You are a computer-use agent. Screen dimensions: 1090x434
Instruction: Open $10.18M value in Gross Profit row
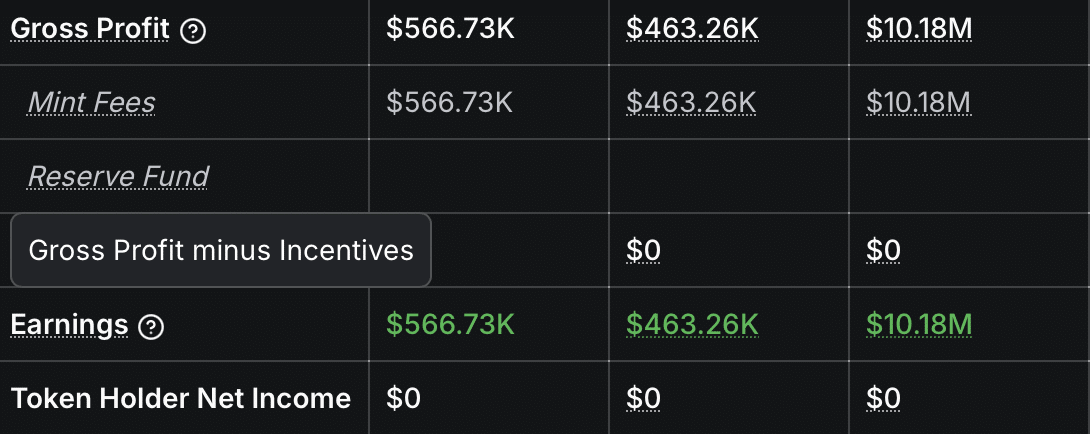(919, 29)
